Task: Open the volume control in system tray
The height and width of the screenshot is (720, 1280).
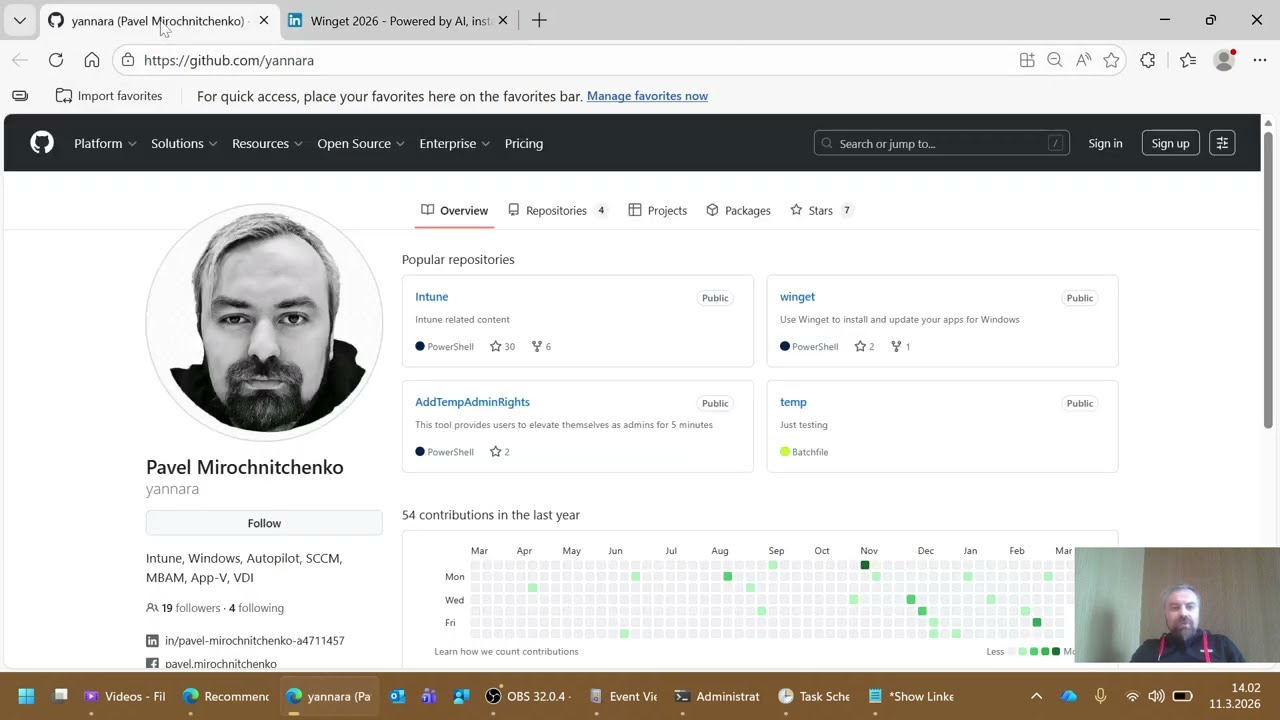Action: [x=1156, y=696]
